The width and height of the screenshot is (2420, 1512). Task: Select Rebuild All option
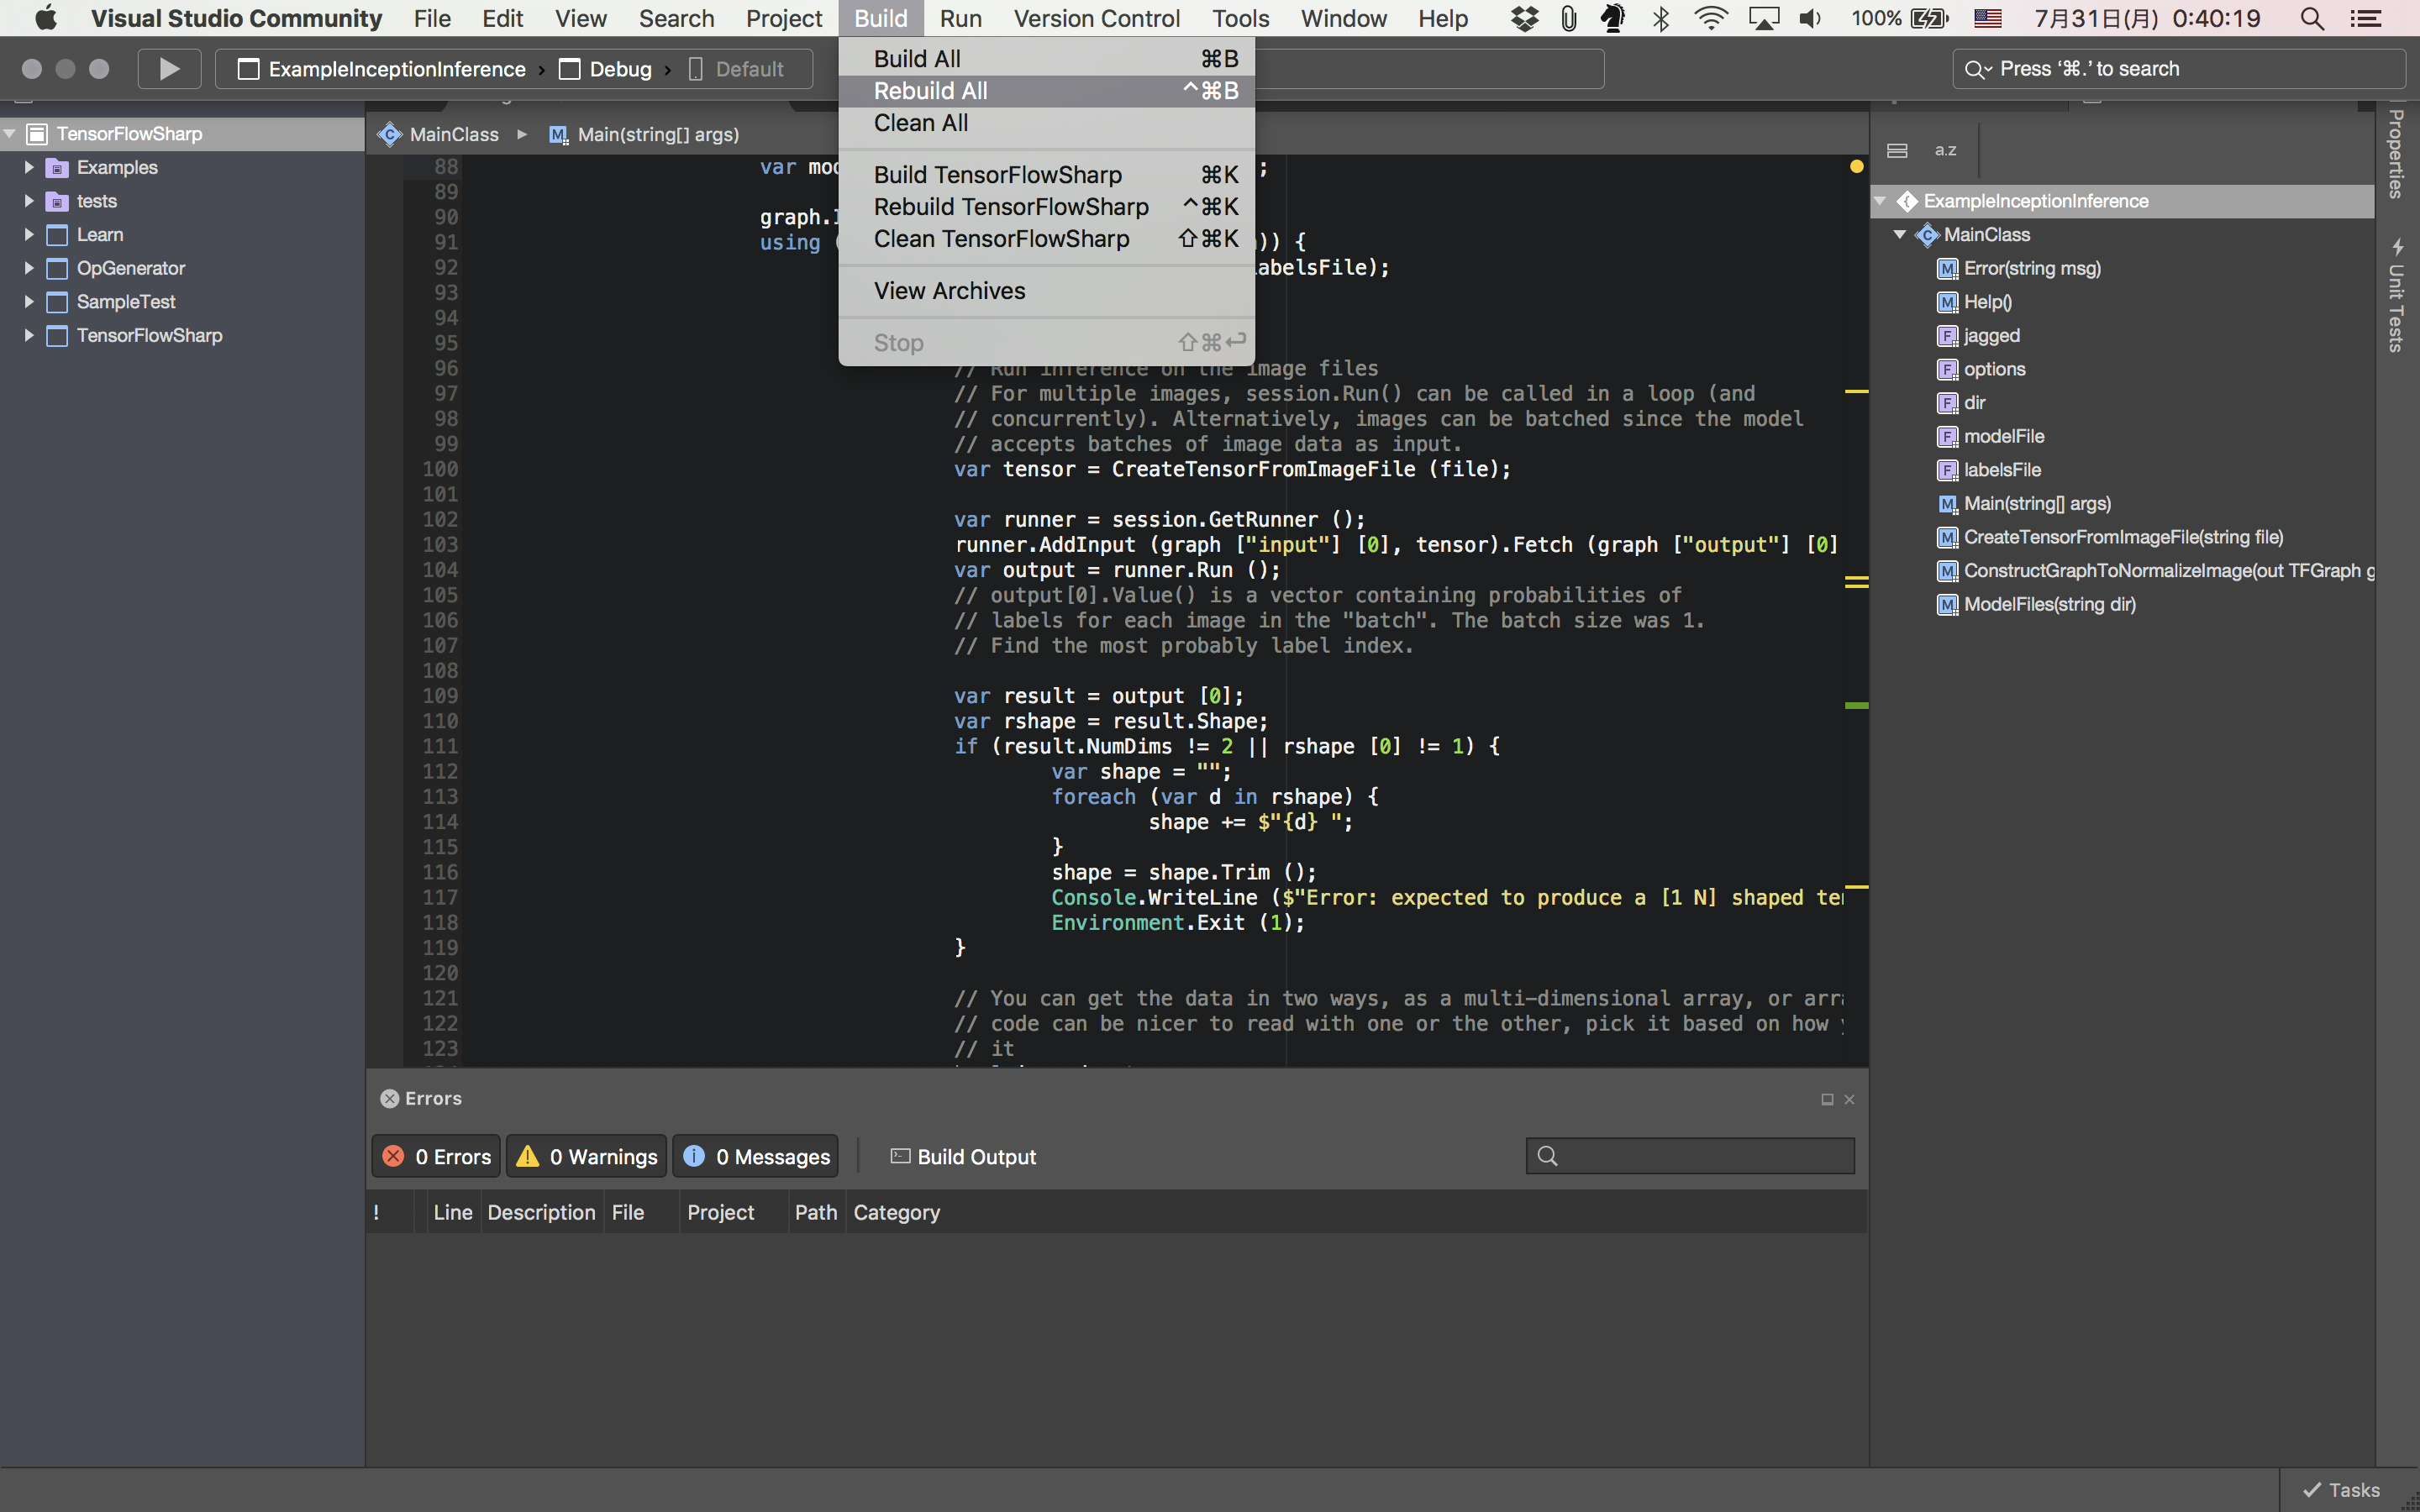[930, 91]
